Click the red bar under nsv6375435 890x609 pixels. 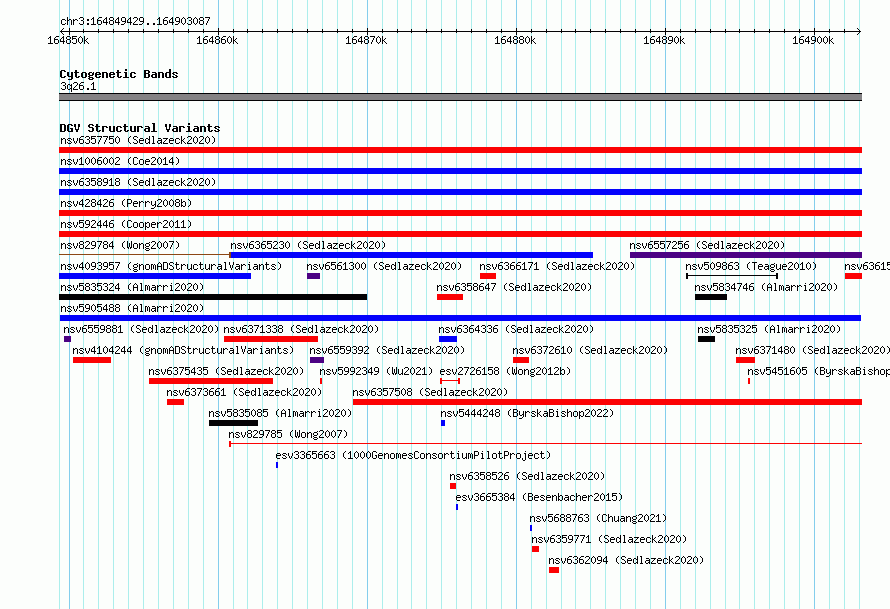click(211, 381)
